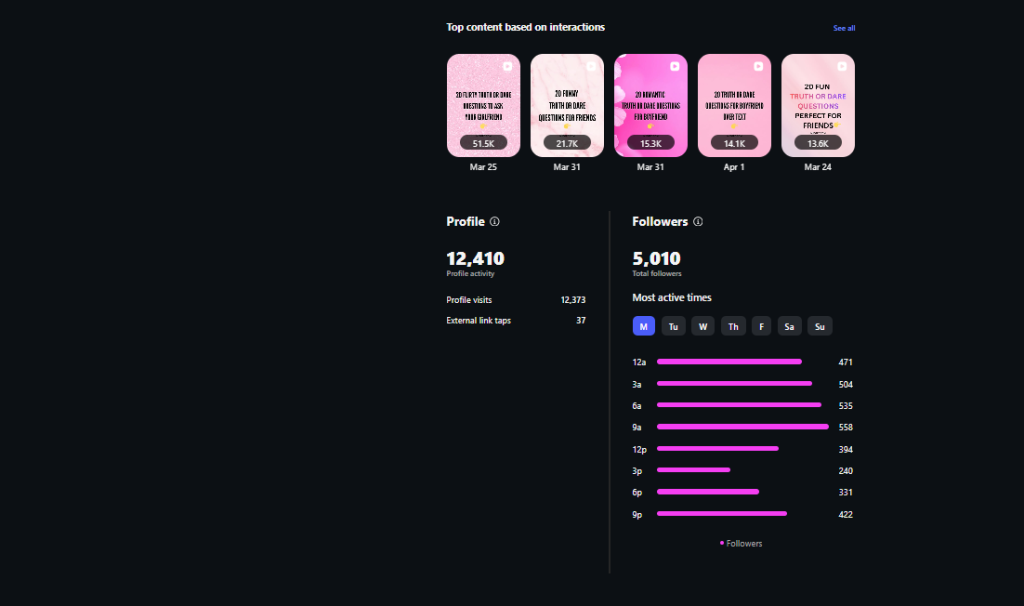Open the 21.7K funny questions reel thumbnail
This screenshot has height=606, width=1024.
(567, 105)
